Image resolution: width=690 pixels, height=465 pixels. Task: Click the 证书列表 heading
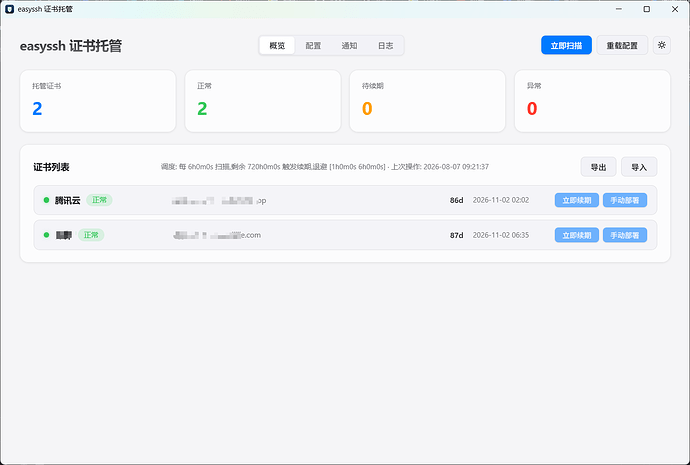point(51,167)
